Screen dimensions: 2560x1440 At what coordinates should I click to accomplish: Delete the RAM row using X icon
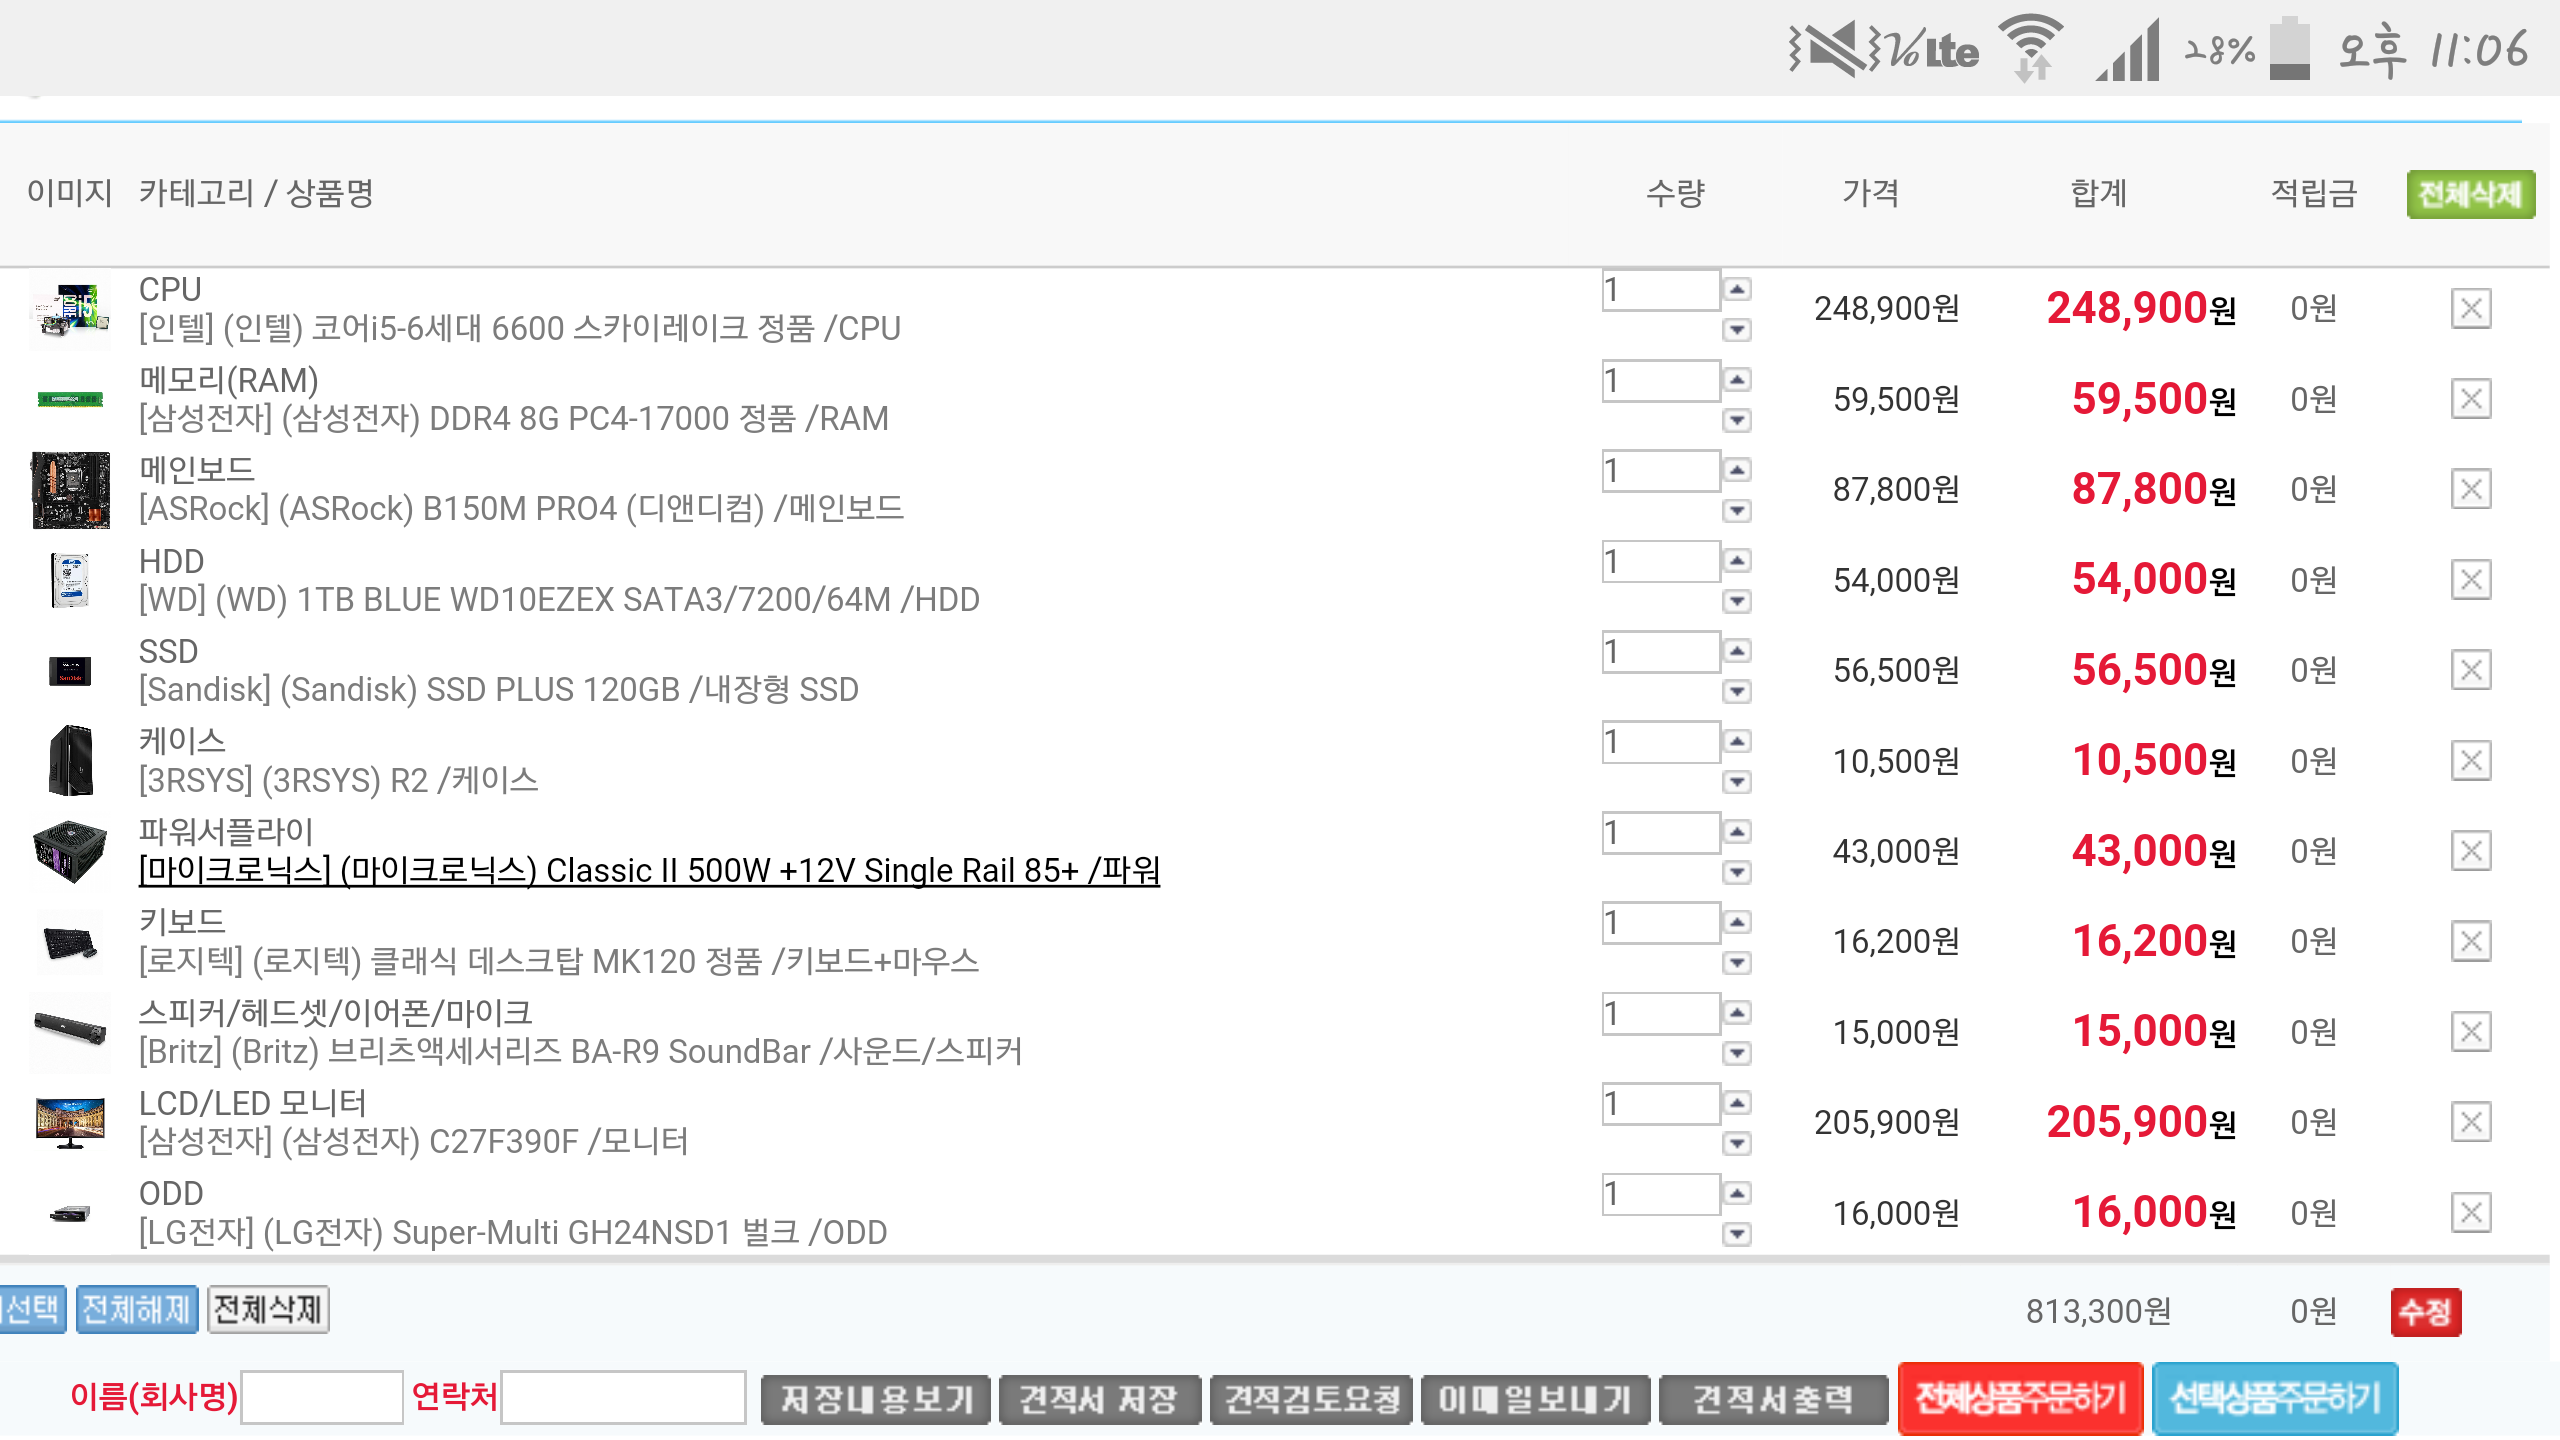pyautogui.click(x=2470, y=399)
